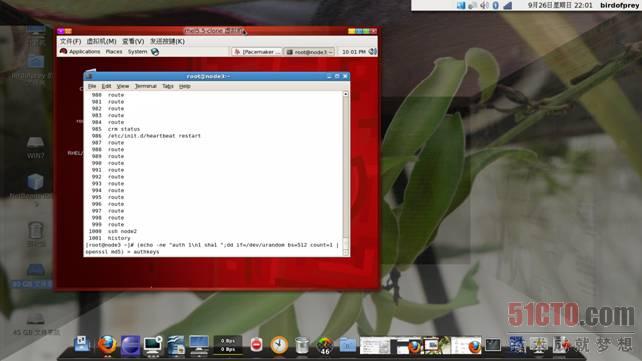642x361 pixels.
Task: Open the terminal File menu
Action: (x=92, y=86)
